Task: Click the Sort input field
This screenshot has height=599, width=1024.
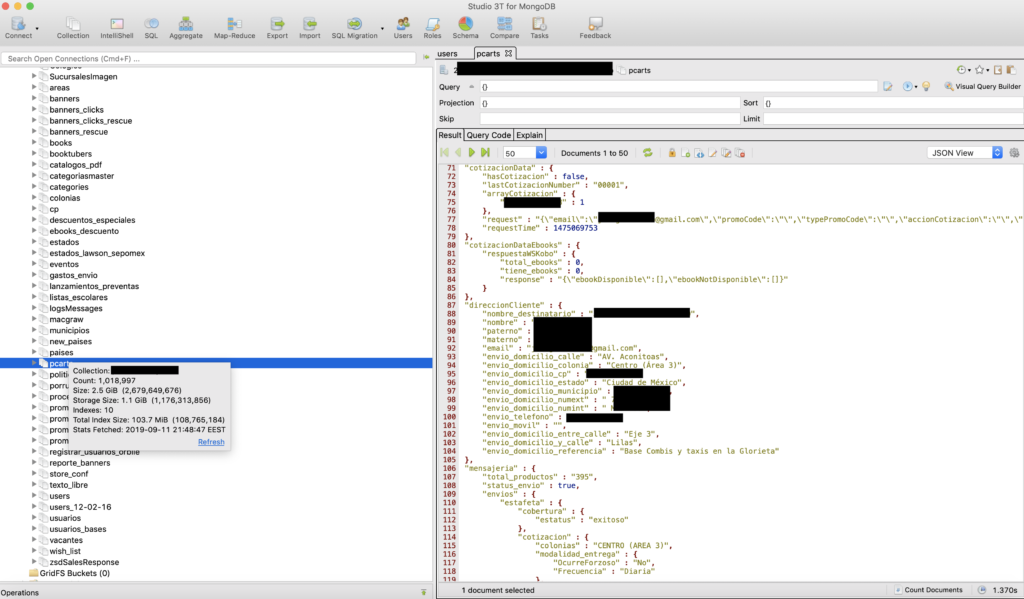Action: pyautogui.click(x=893, y=103)
